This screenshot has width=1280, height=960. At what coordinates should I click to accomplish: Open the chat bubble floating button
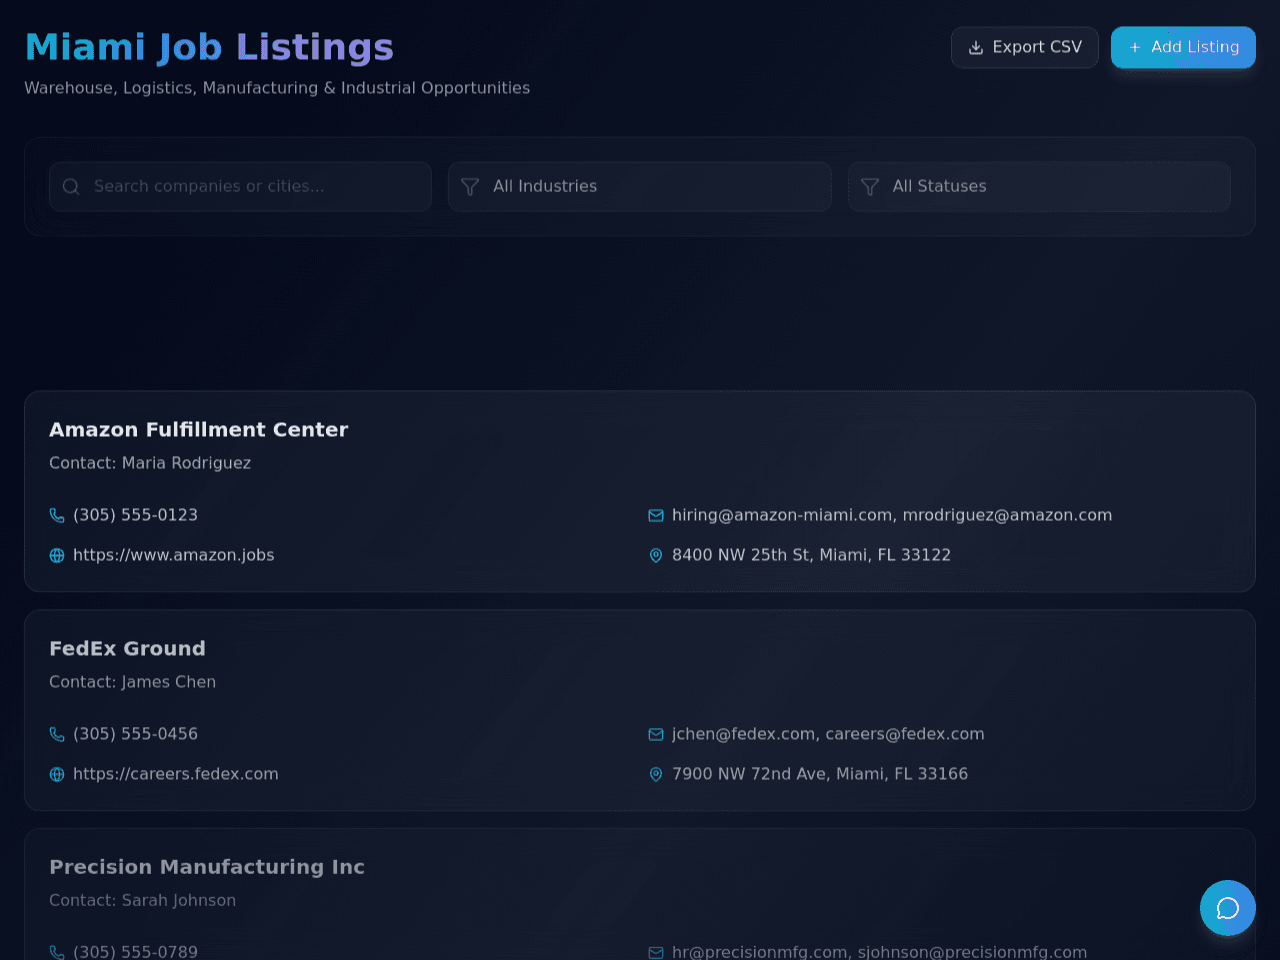click(1228, 908)
